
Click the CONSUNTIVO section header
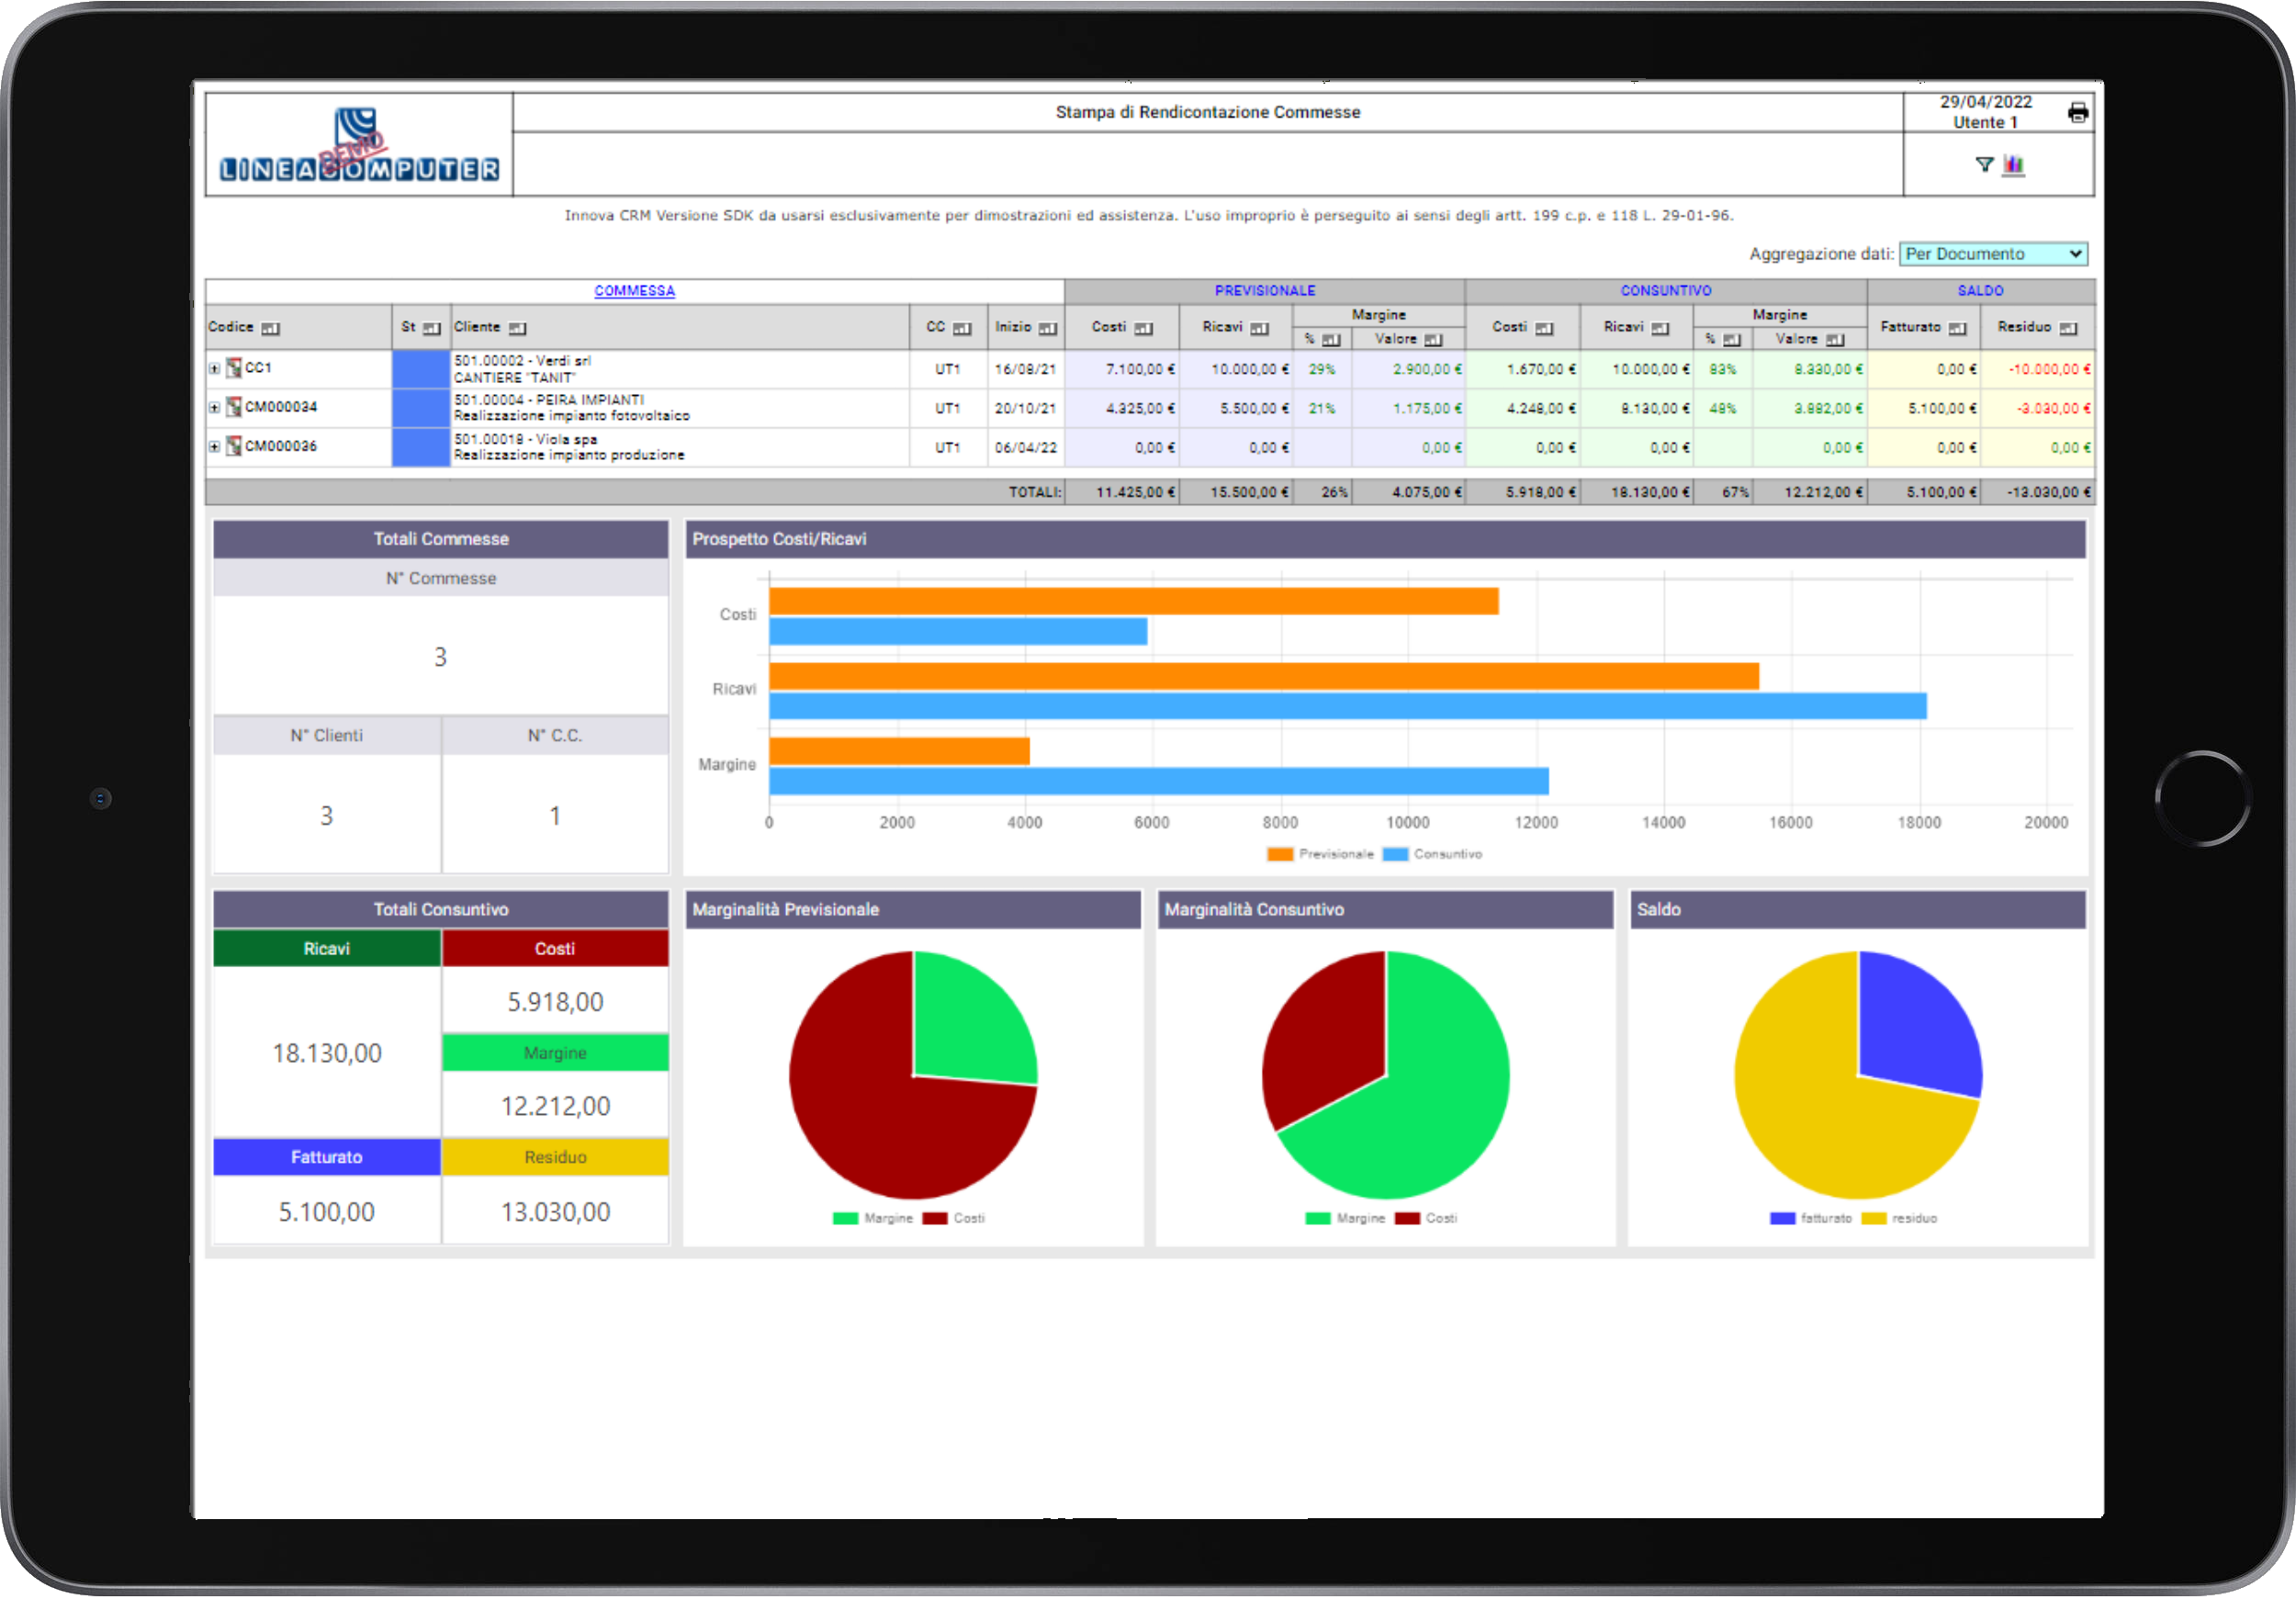click(x=1666, y=291)
